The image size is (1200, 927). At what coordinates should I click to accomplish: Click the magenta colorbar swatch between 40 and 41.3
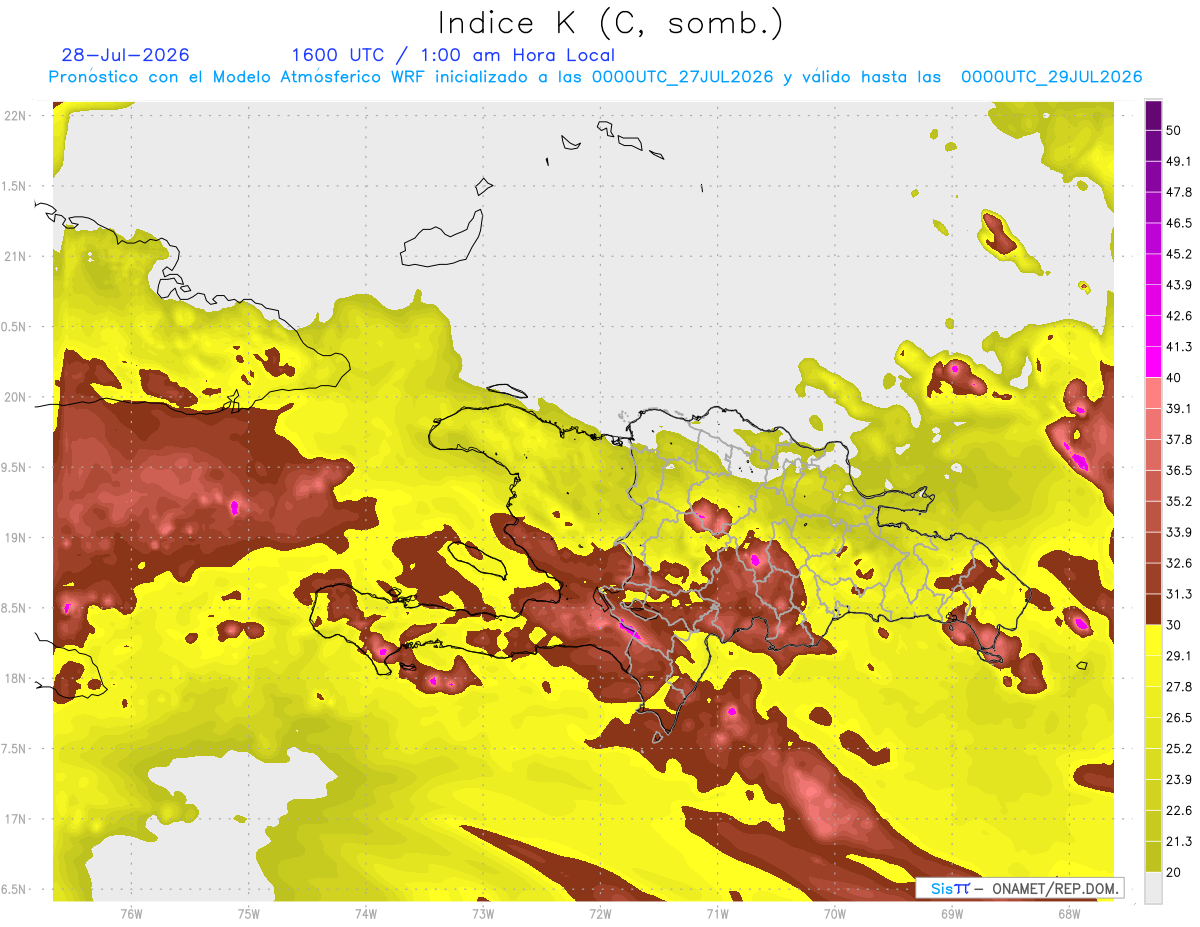[x=1153, y=362]
